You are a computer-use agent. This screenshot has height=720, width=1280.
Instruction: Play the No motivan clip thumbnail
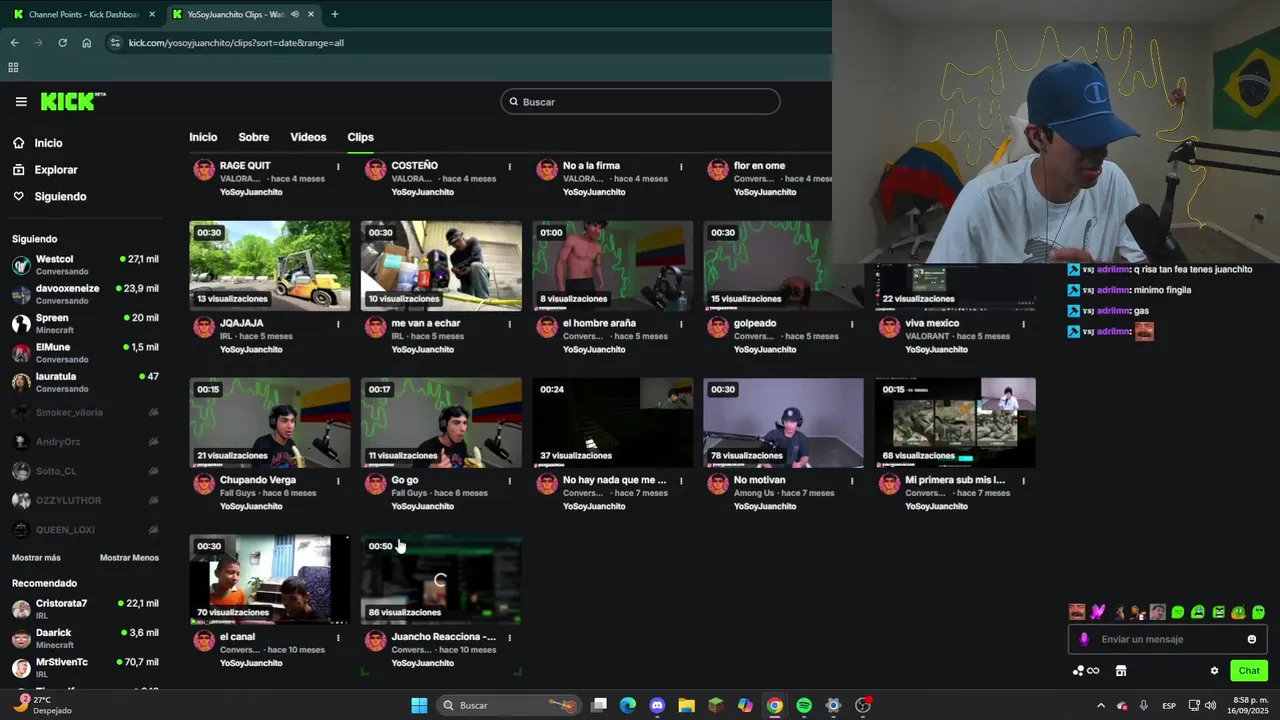[x=783, y=422]
